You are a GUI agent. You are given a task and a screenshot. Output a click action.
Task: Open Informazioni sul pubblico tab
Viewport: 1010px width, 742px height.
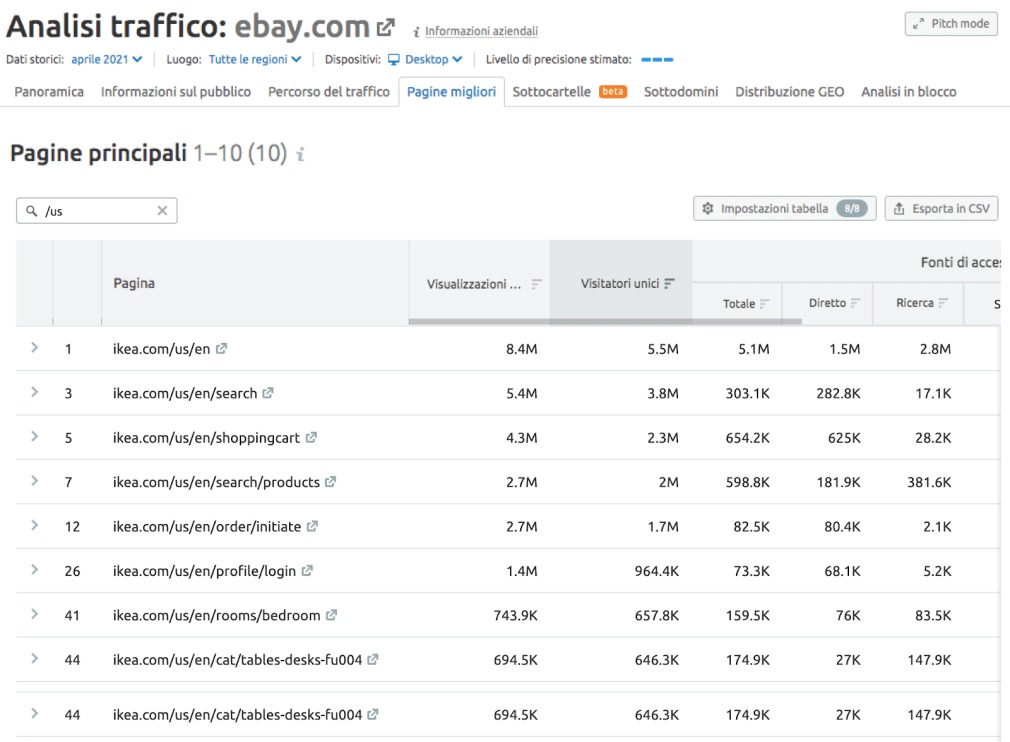[x=176, y=92]
